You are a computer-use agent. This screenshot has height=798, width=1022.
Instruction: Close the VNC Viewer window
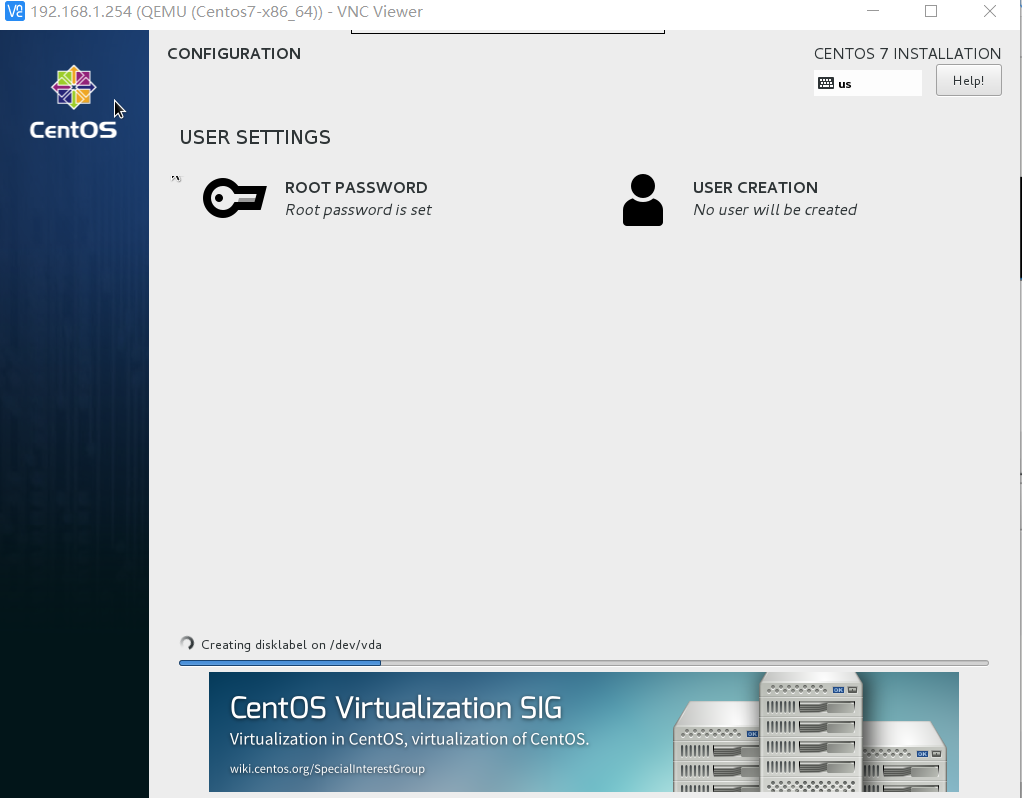(x=989, y=11)
